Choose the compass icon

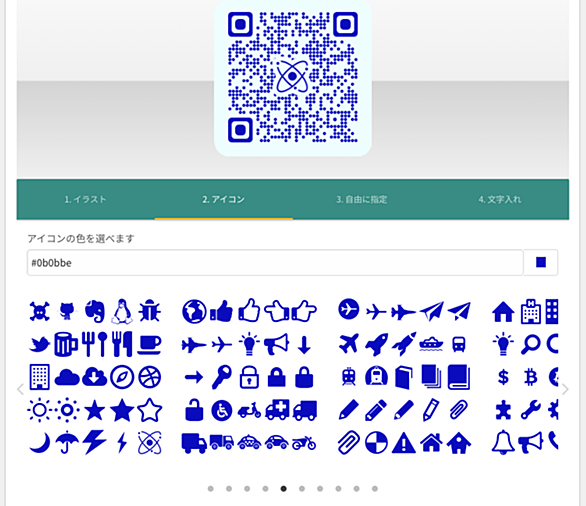[x=122, y=377]
